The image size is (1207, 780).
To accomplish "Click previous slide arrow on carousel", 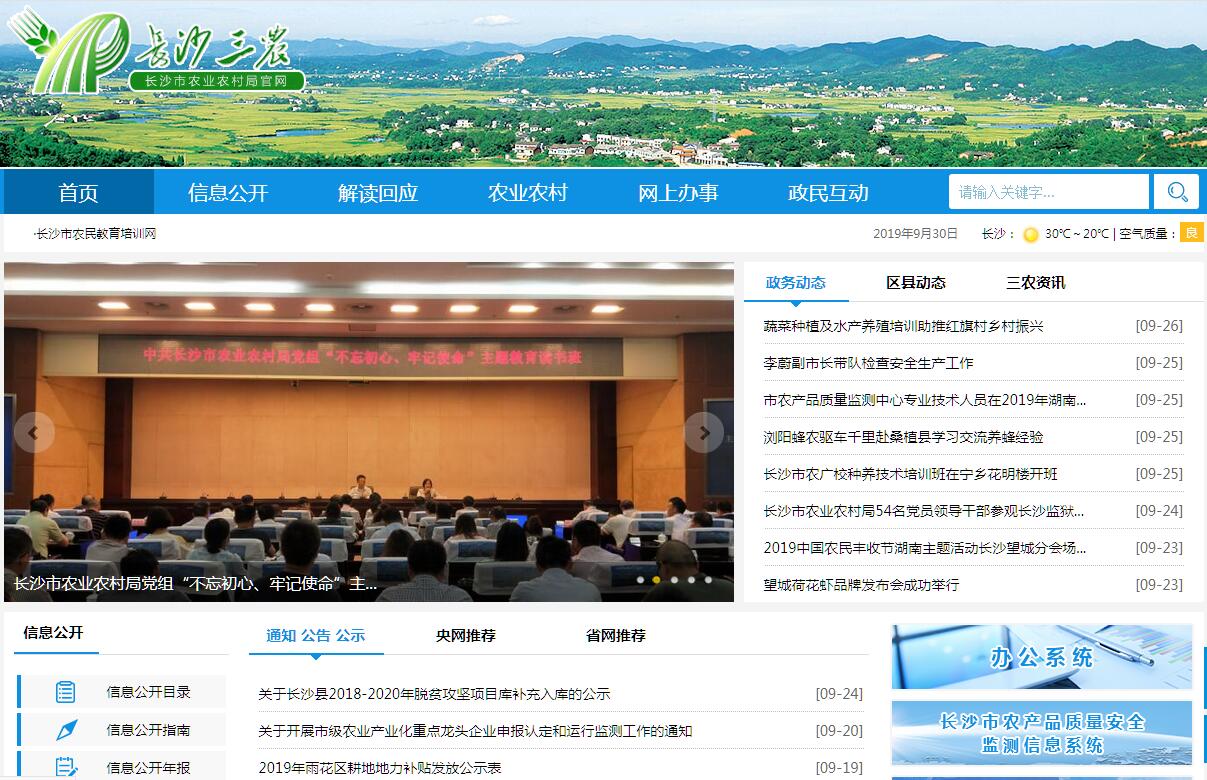I will pyautogui.click(x=34, y=432).
